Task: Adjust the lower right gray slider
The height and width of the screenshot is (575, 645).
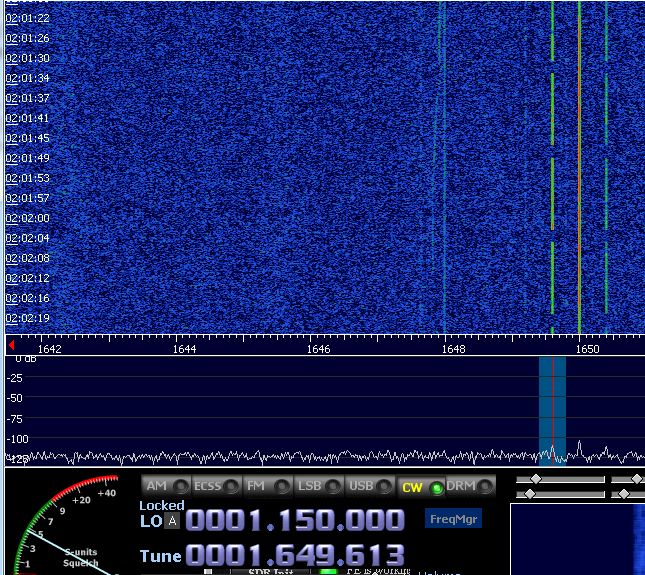Action: [x=628, y=494]
